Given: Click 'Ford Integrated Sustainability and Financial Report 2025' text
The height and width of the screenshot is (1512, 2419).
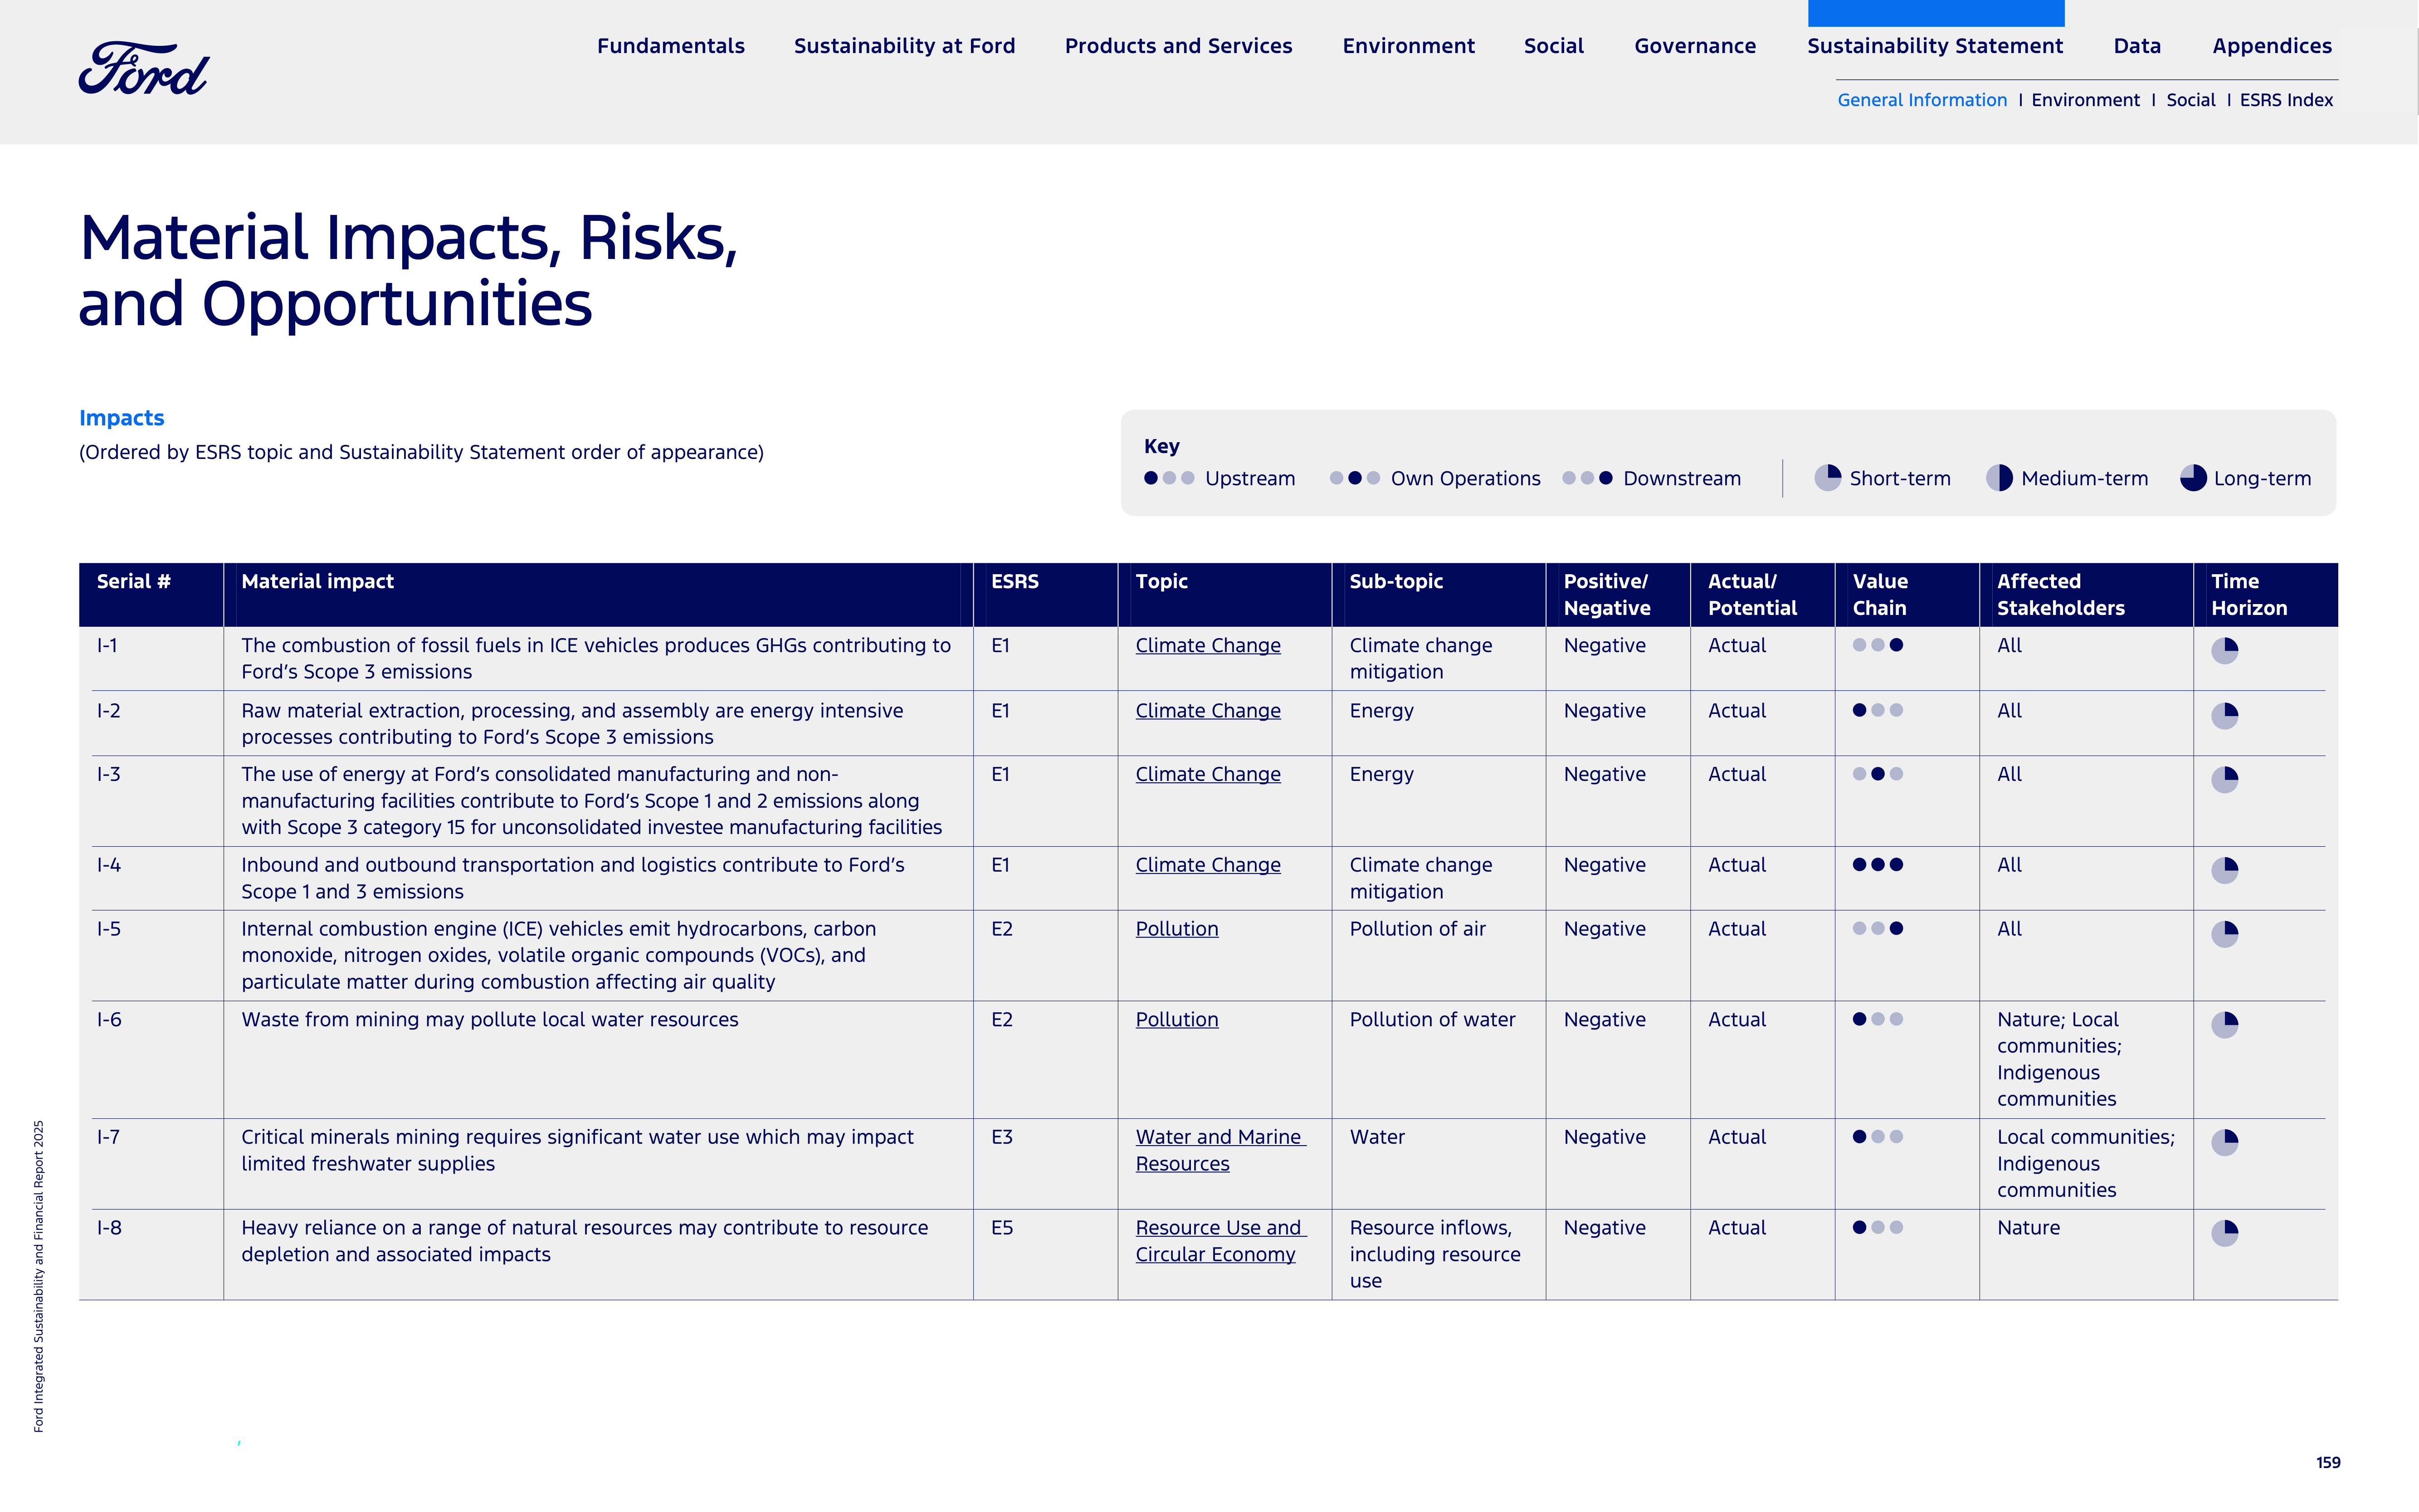Looking at the screenshot, I should pos(39,1276).
